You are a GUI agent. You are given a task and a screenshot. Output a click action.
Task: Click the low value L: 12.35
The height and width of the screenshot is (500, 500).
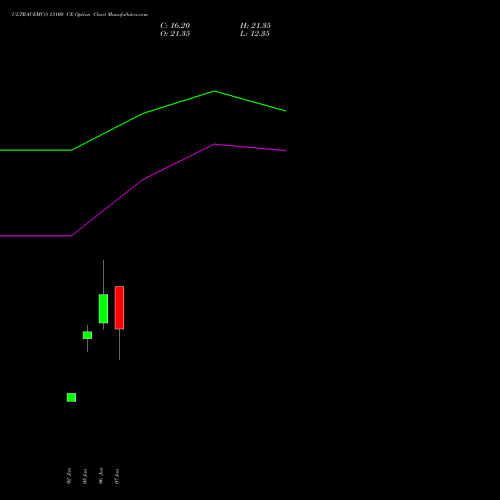tap(255, 34)
